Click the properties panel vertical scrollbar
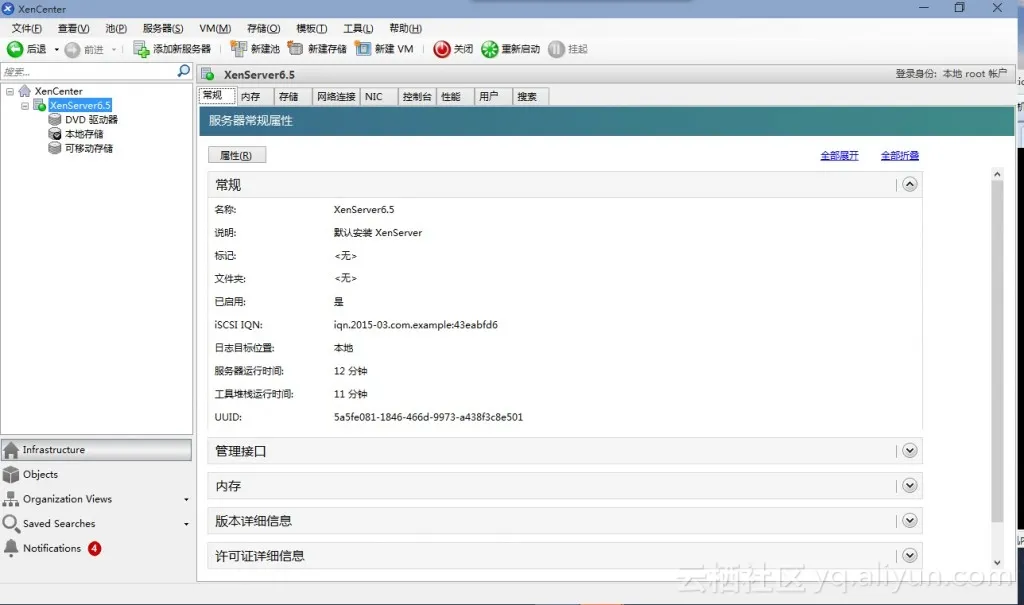Screen dimensions: 1024x605 [997, 351]
